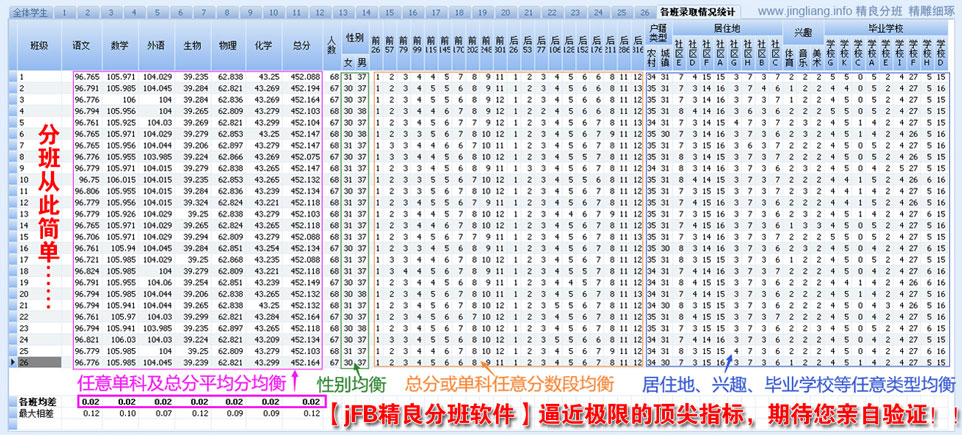Select the 各班录取情况统计 tab

pos(698,12)
